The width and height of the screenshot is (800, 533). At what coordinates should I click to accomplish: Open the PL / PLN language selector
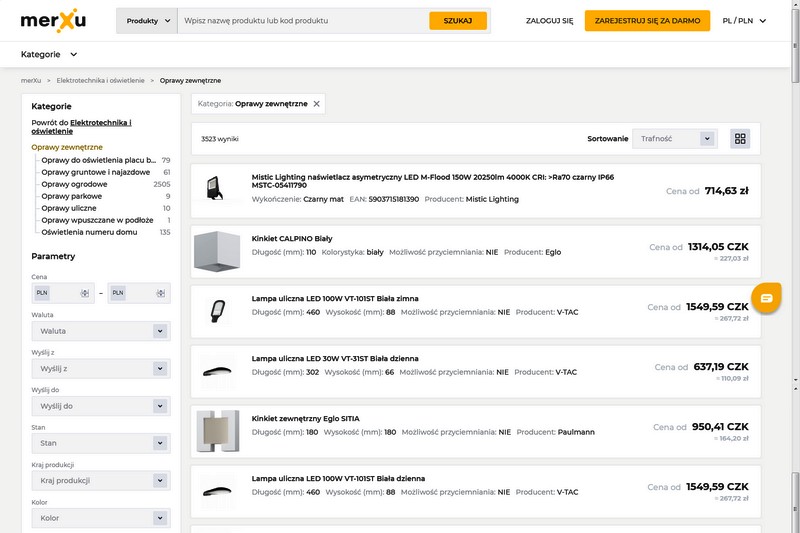pyautogui.click(x=744, y=21)
